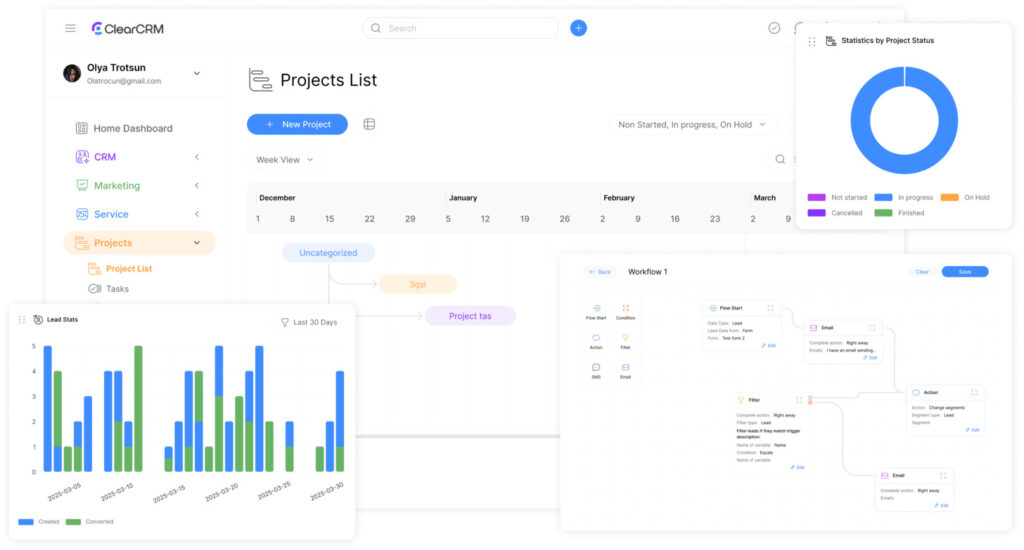1024x550 pixels.
Task: Open Home Dashboard in the sidebar
Action: [x=132, y=128]
